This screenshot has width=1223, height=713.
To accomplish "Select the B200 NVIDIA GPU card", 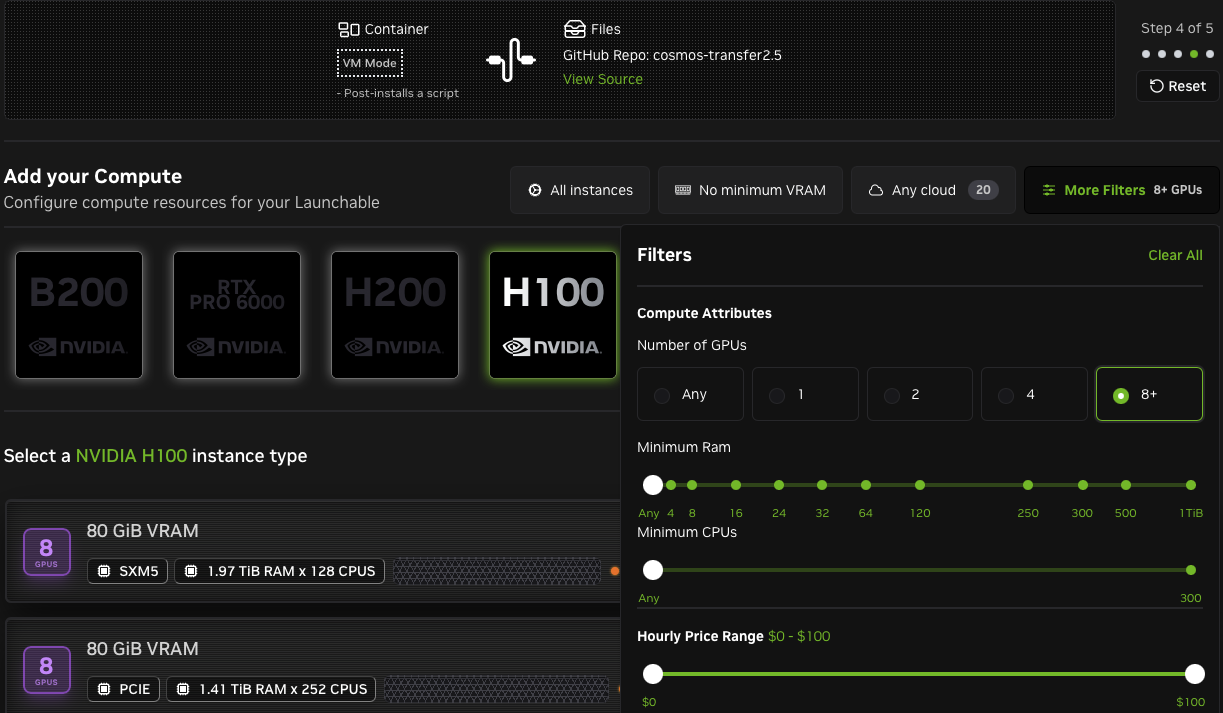I will point(79,315).
